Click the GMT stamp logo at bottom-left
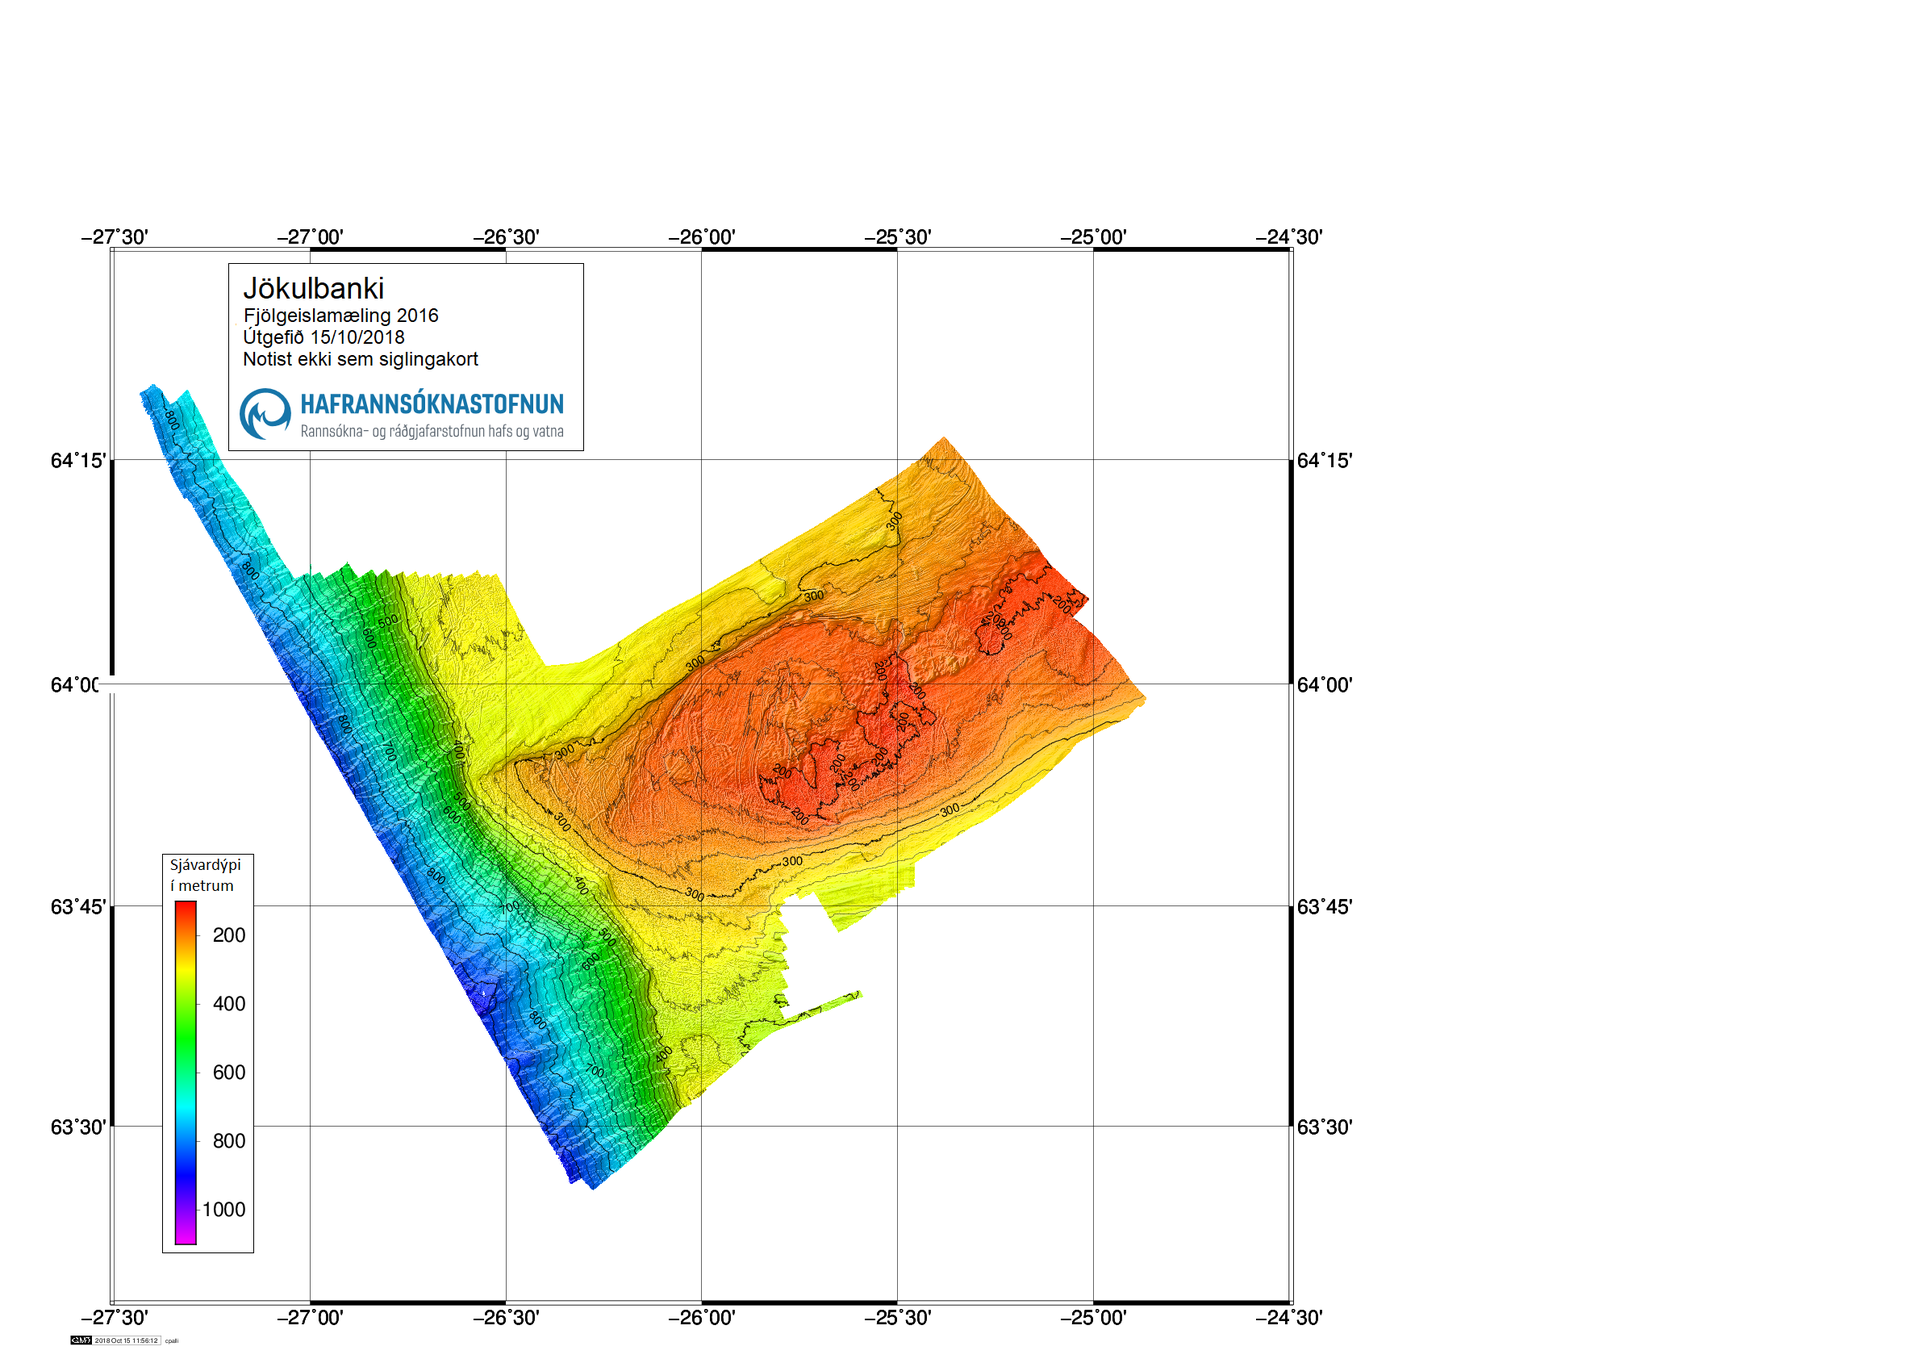This screenshot has height=1358, width=1920. coord(81,1340)
